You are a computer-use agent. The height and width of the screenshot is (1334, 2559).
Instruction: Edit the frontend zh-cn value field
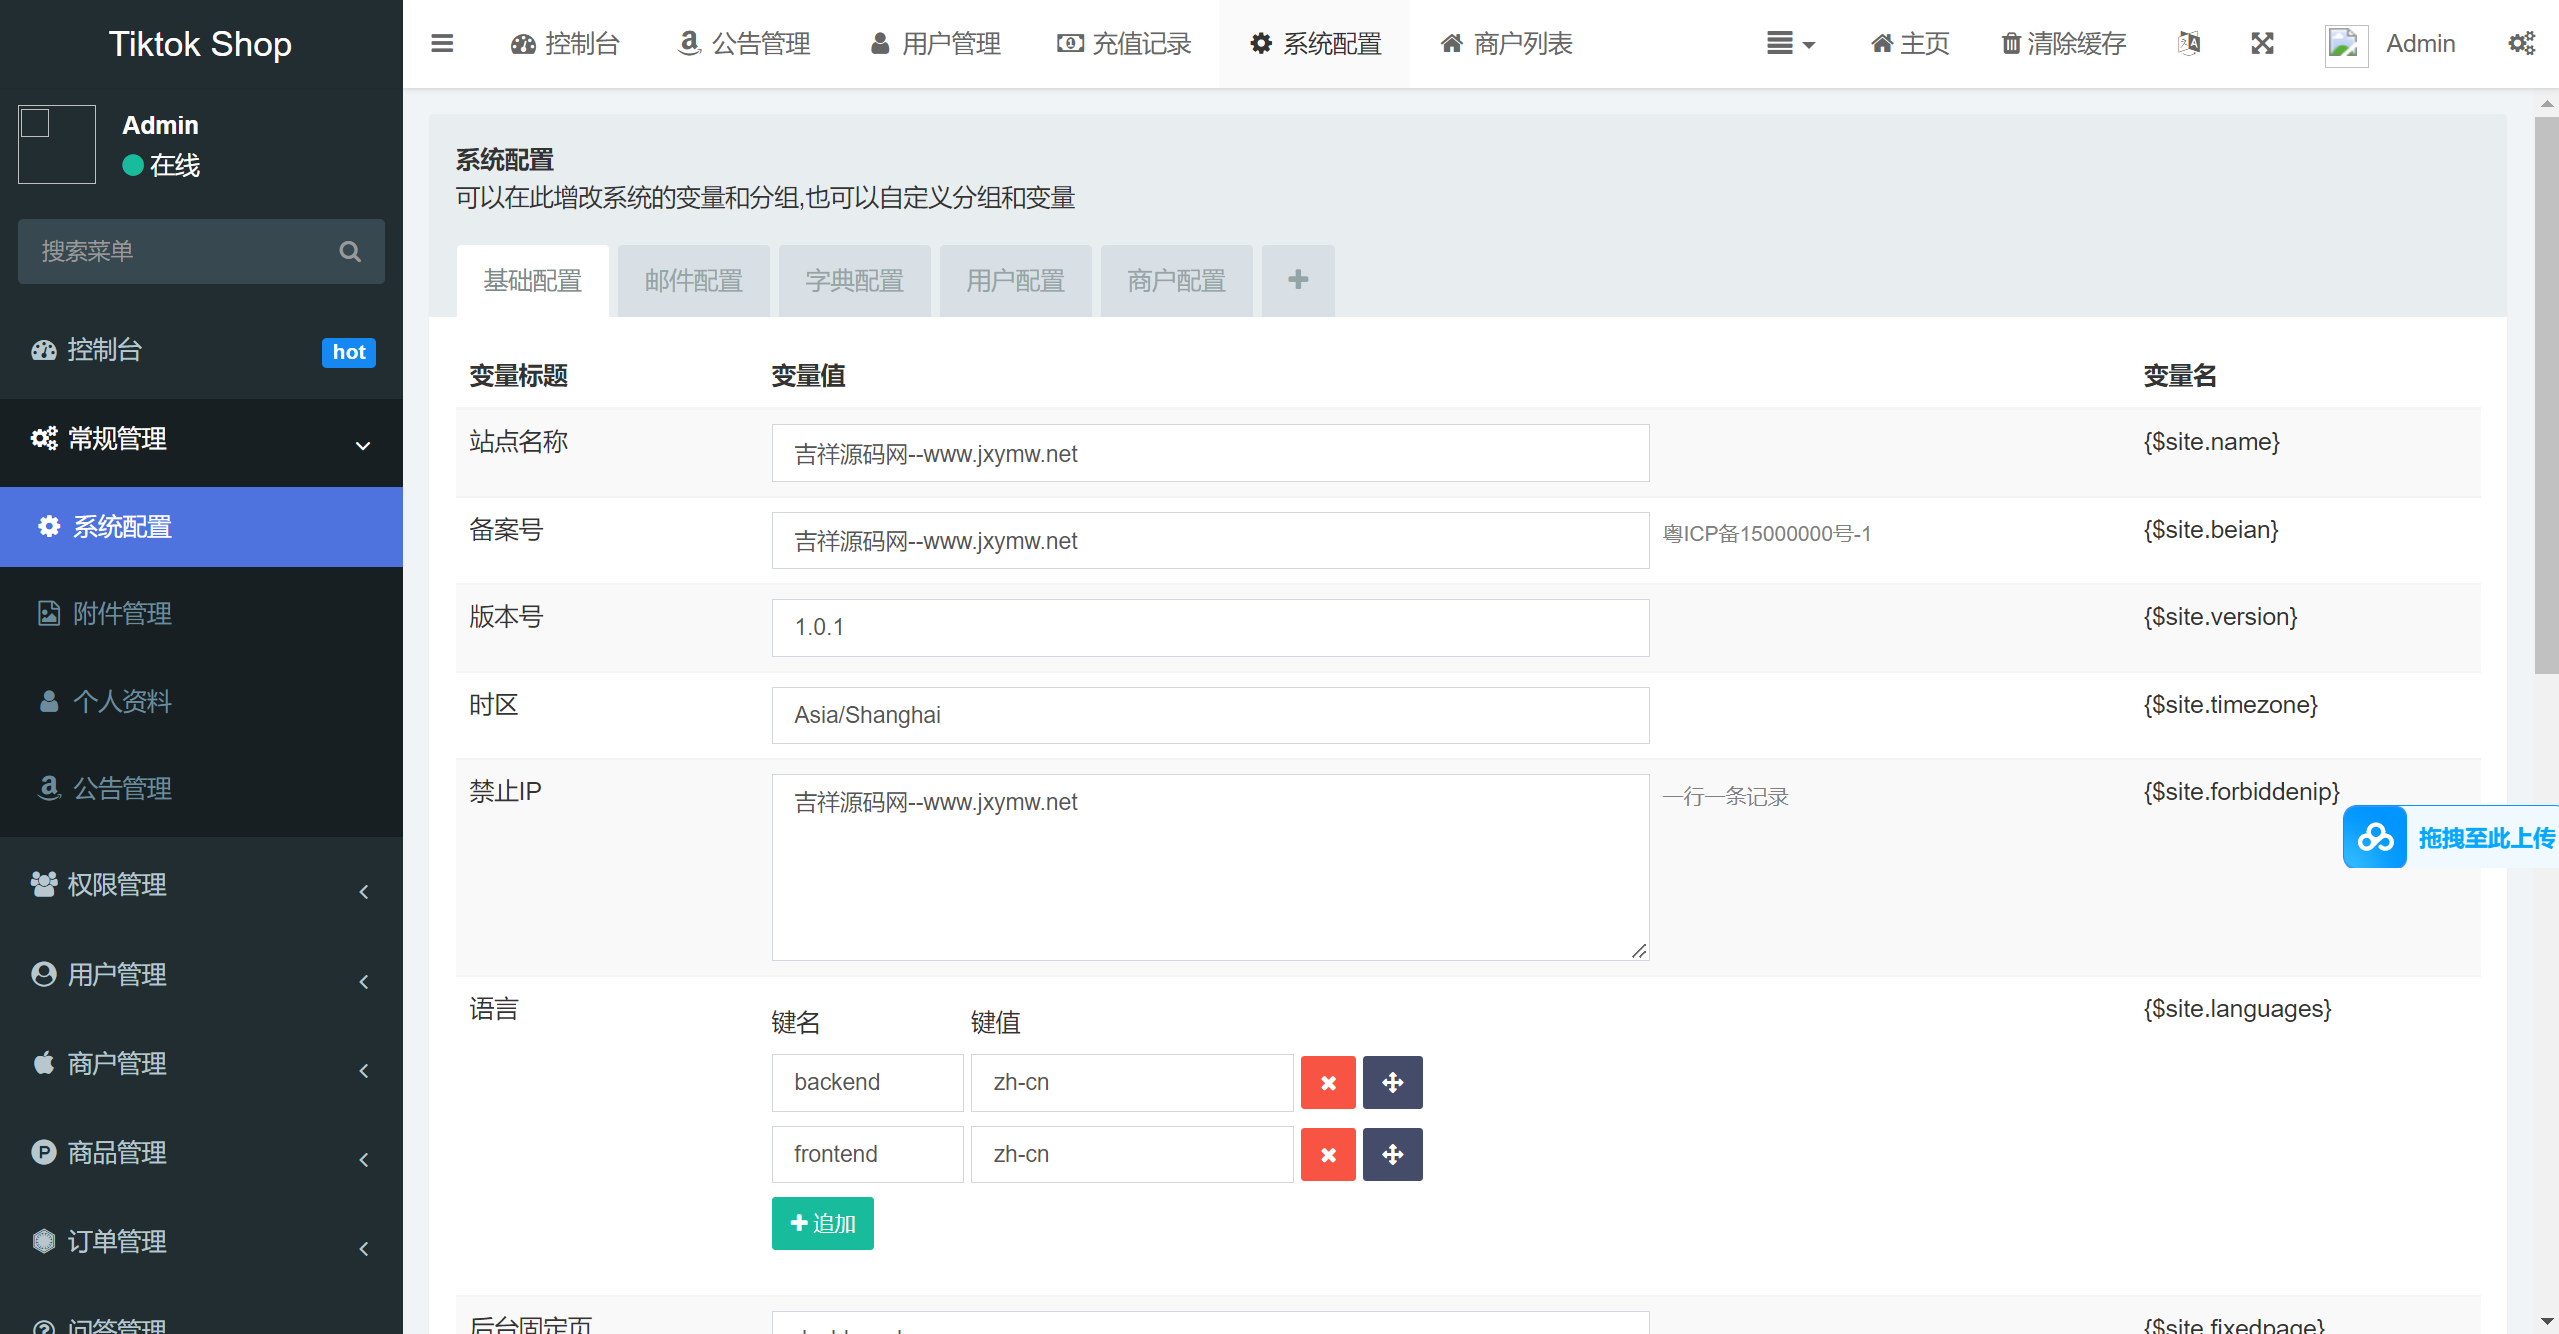coord(1132,1154)
